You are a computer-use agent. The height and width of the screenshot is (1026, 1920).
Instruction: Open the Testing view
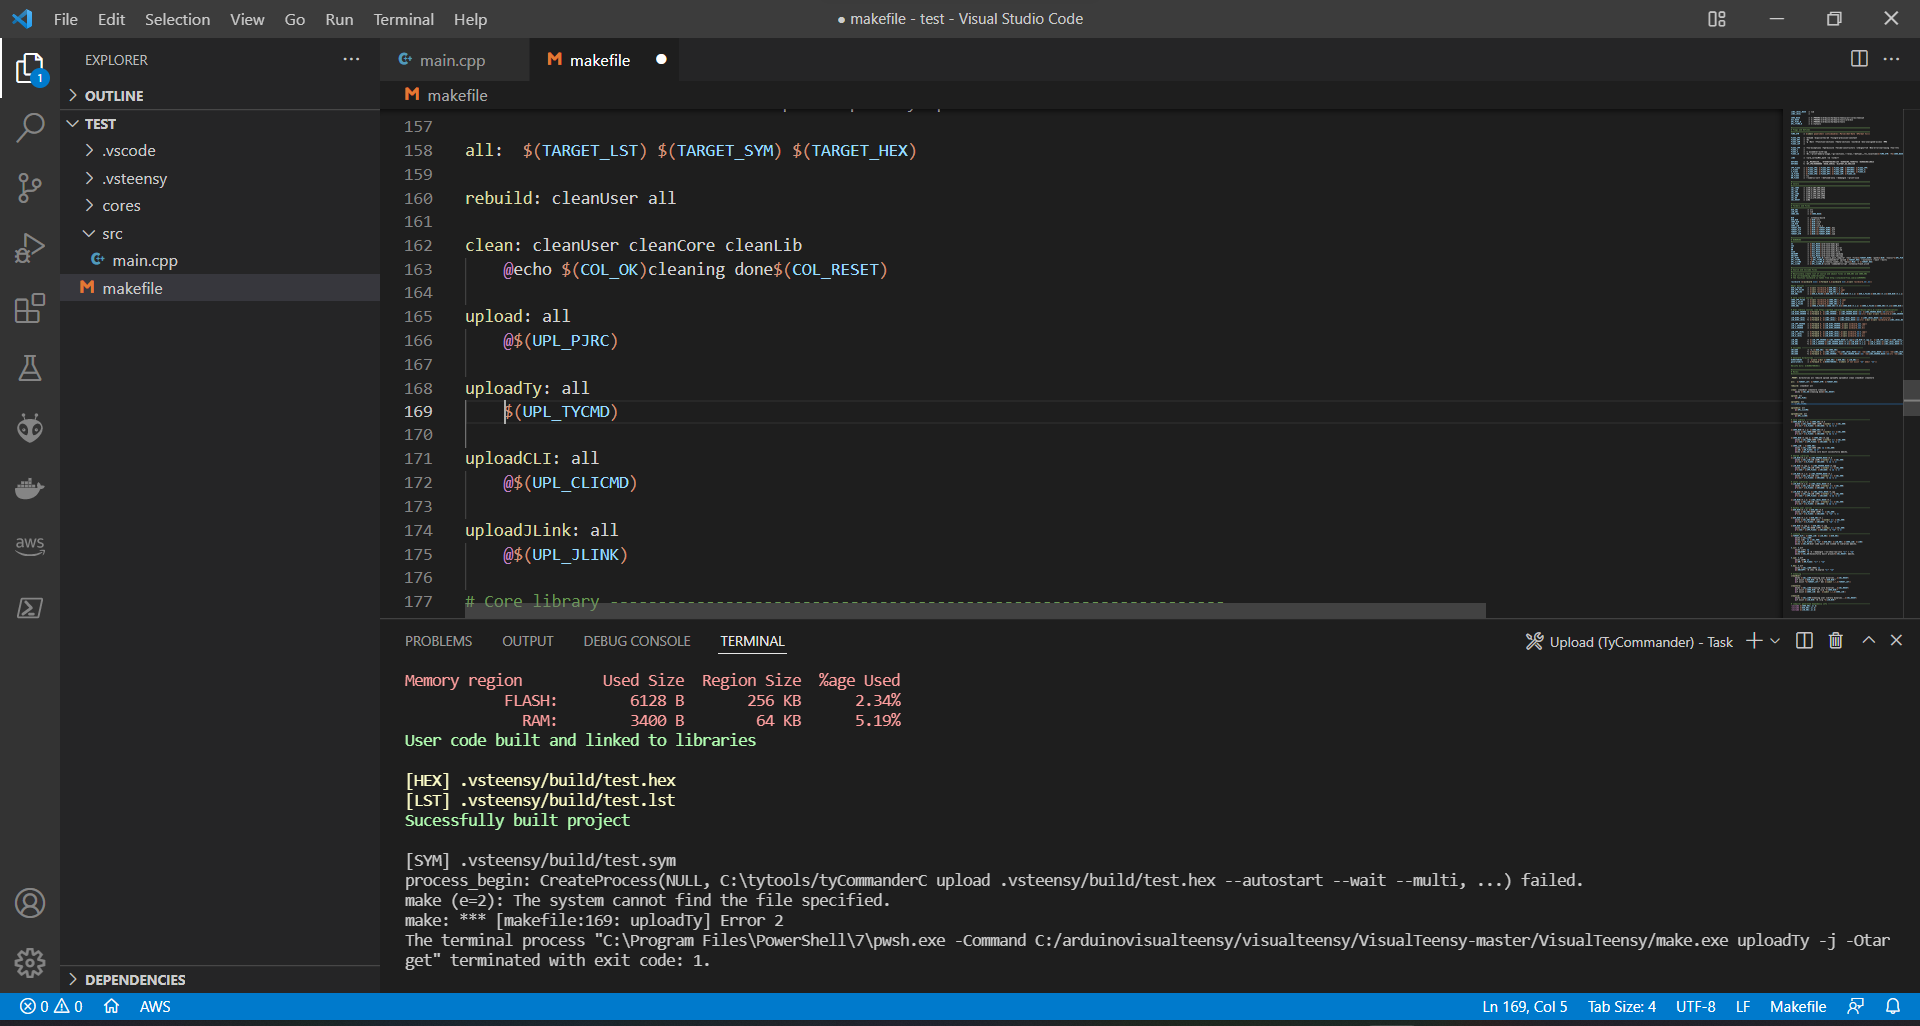[30, 368]
